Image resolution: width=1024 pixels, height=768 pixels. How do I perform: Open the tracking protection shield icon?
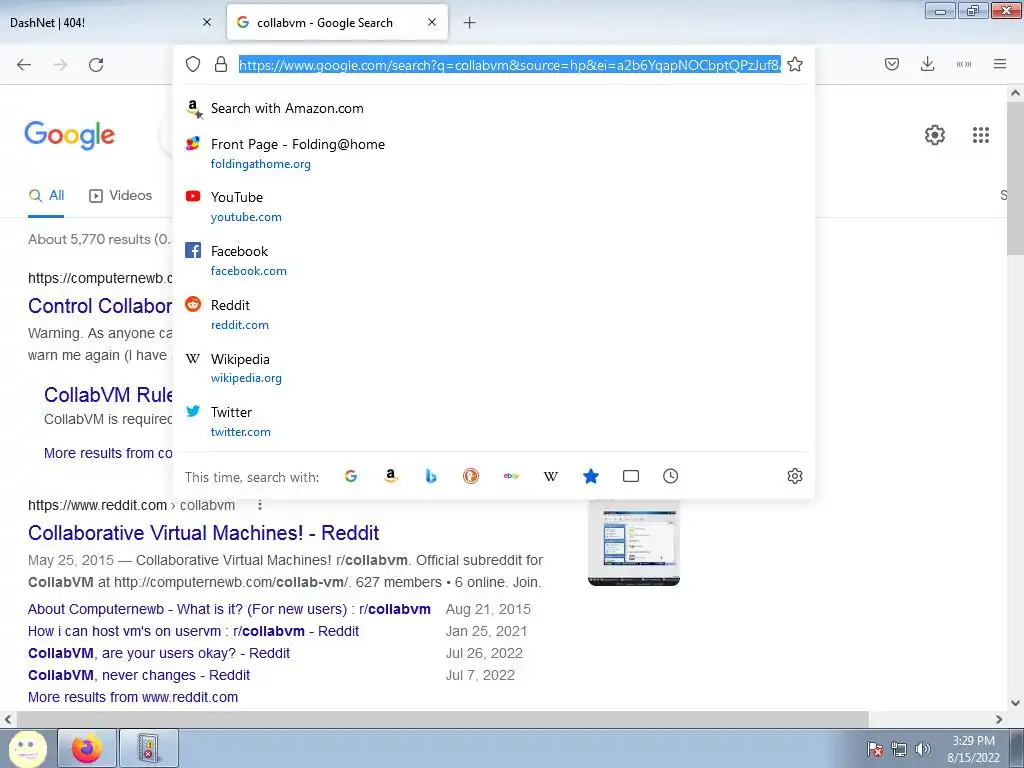193,64
